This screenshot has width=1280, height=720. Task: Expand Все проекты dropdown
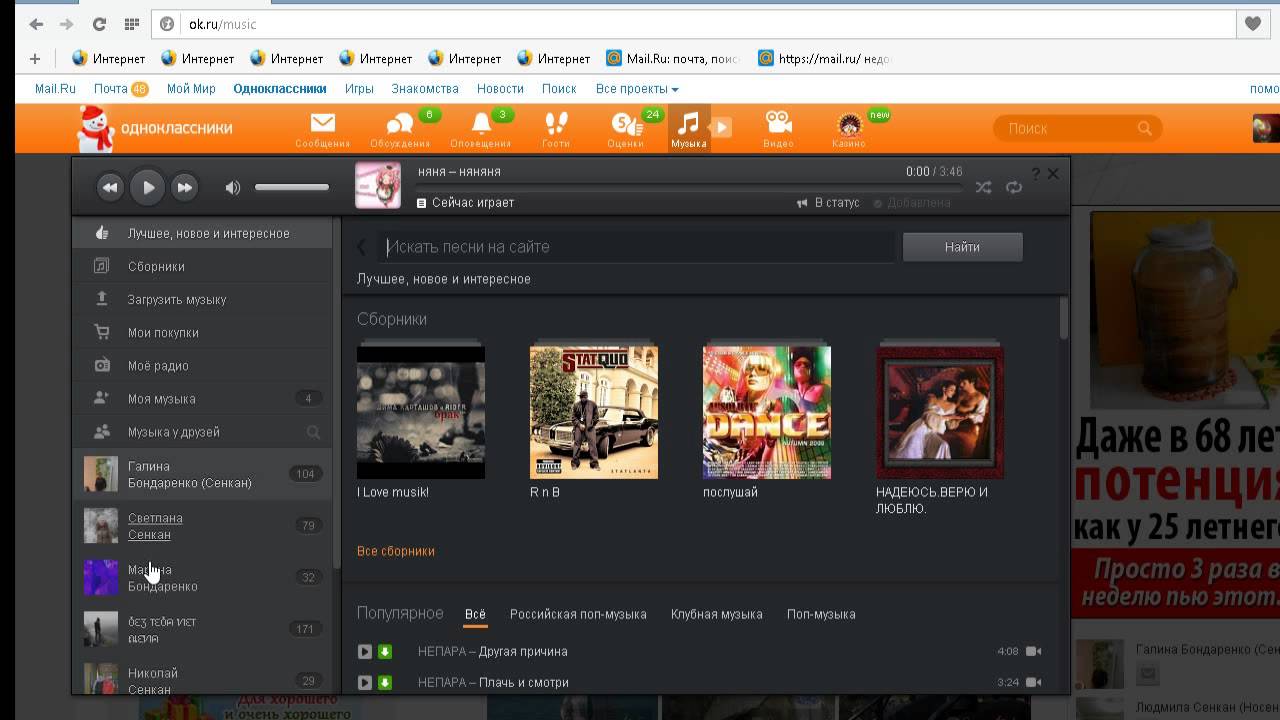(x=637, y=89)
